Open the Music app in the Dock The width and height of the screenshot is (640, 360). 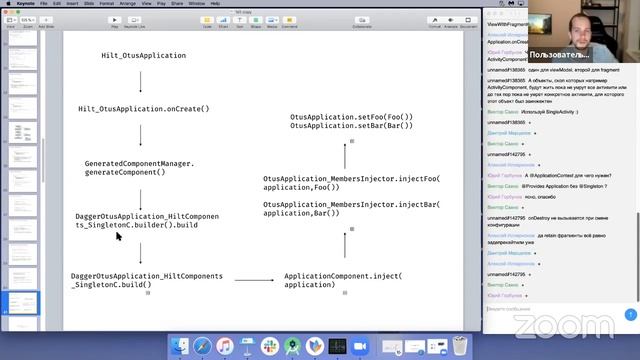(x=225, y=346)
